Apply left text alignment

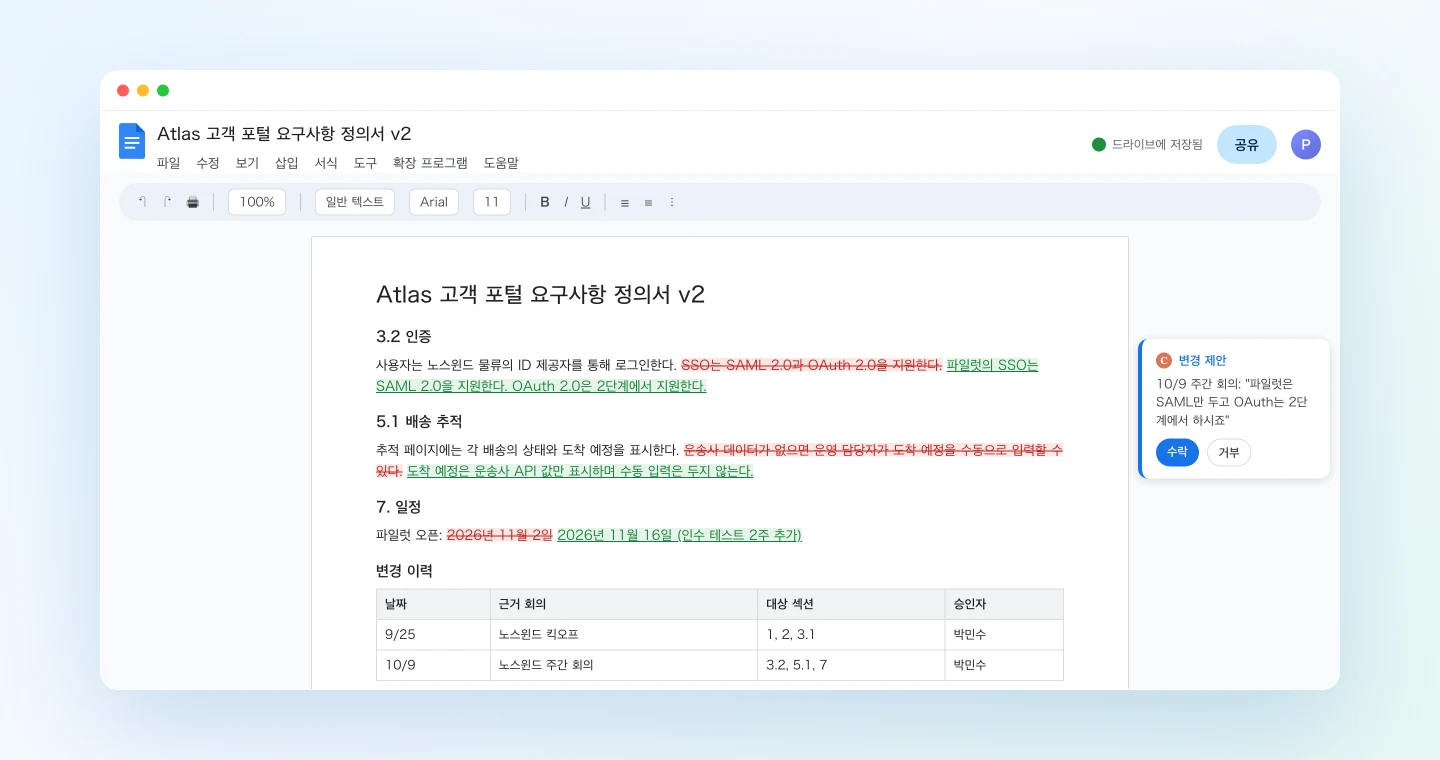[x=625, y=202]
